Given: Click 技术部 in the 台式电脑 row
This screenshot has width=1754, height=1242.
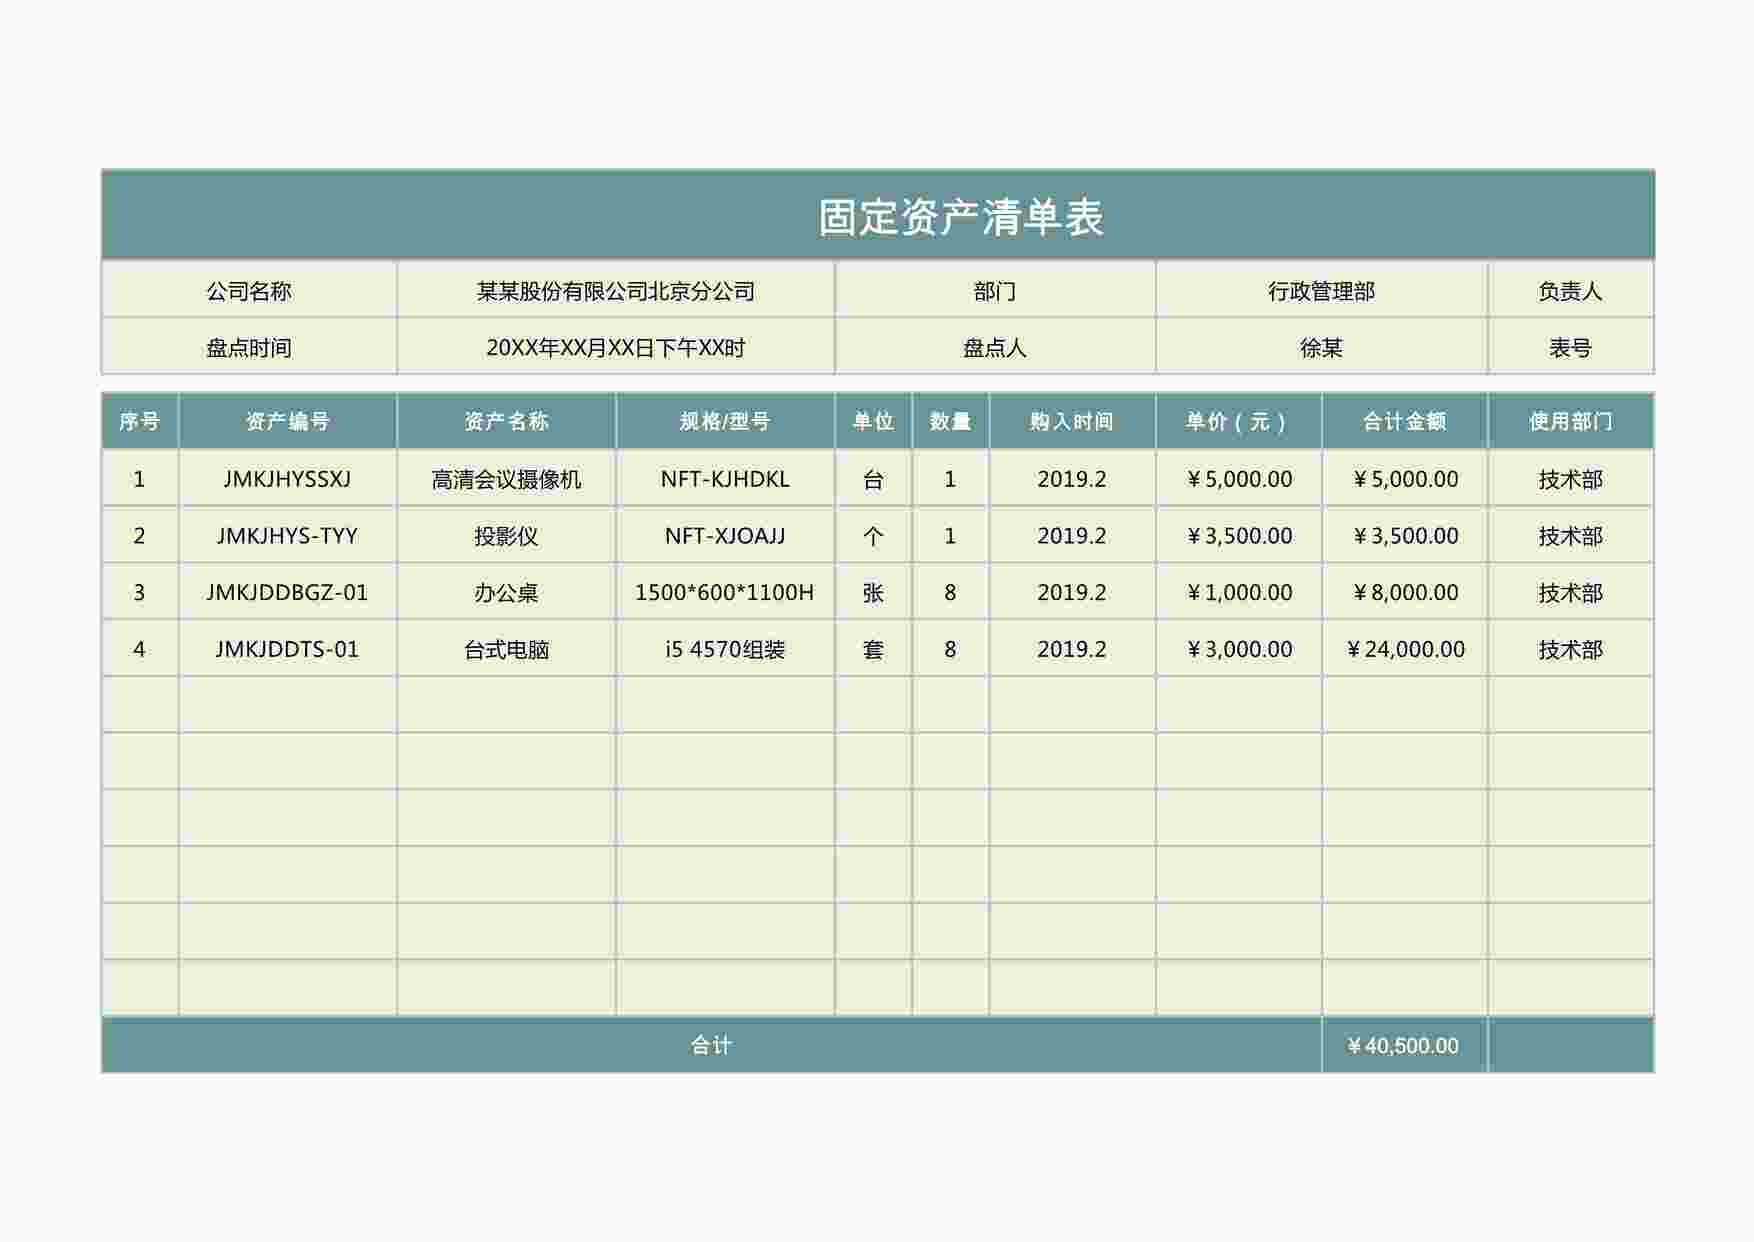Looking at the screenshot, I should click(x=1571, y=648).
